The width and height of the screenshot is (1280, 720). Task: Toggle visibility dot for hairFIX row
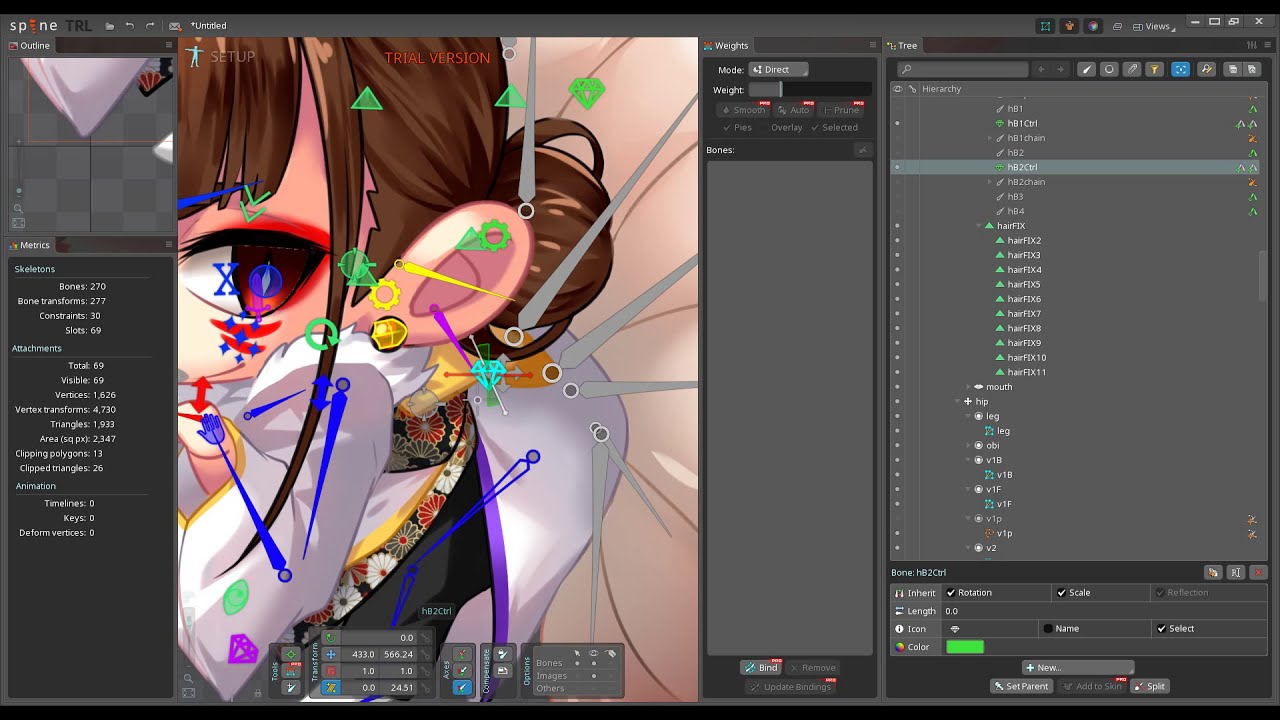click(x=897, y=226)
